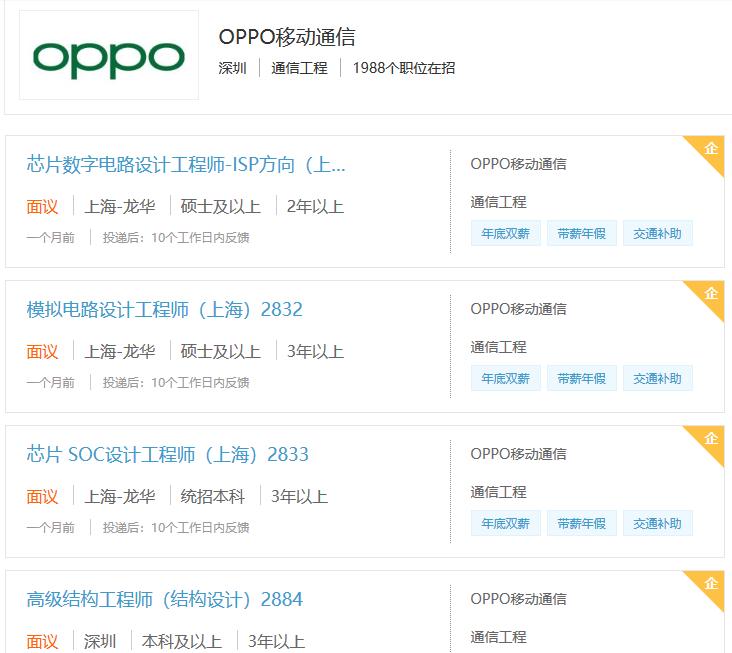Open job 模拟电路设计工程师（上海）2832
This screenshot has width=732, height=653.
(164, 309)
